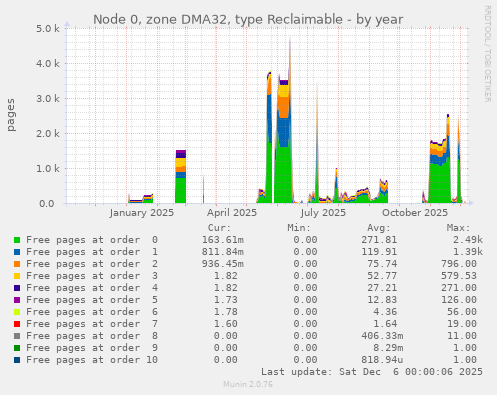This screenshot has width=497, height=395.
Task: Click the average value '406.33m'
Action: (382, 336)
